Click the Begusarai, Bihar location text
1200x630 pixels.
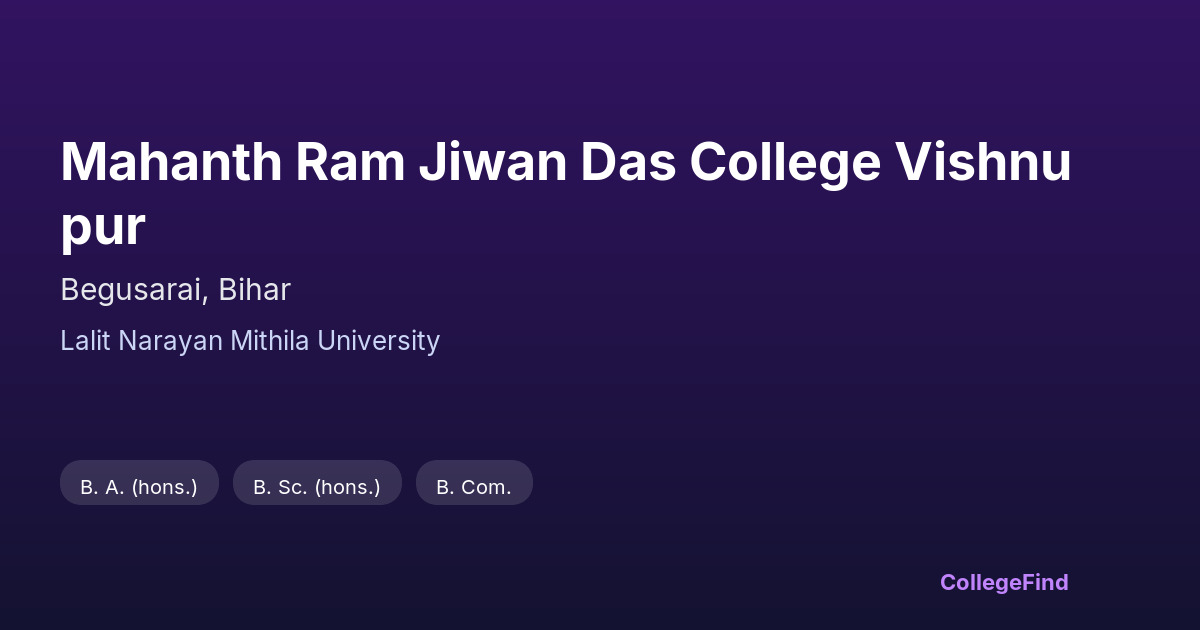175,290
